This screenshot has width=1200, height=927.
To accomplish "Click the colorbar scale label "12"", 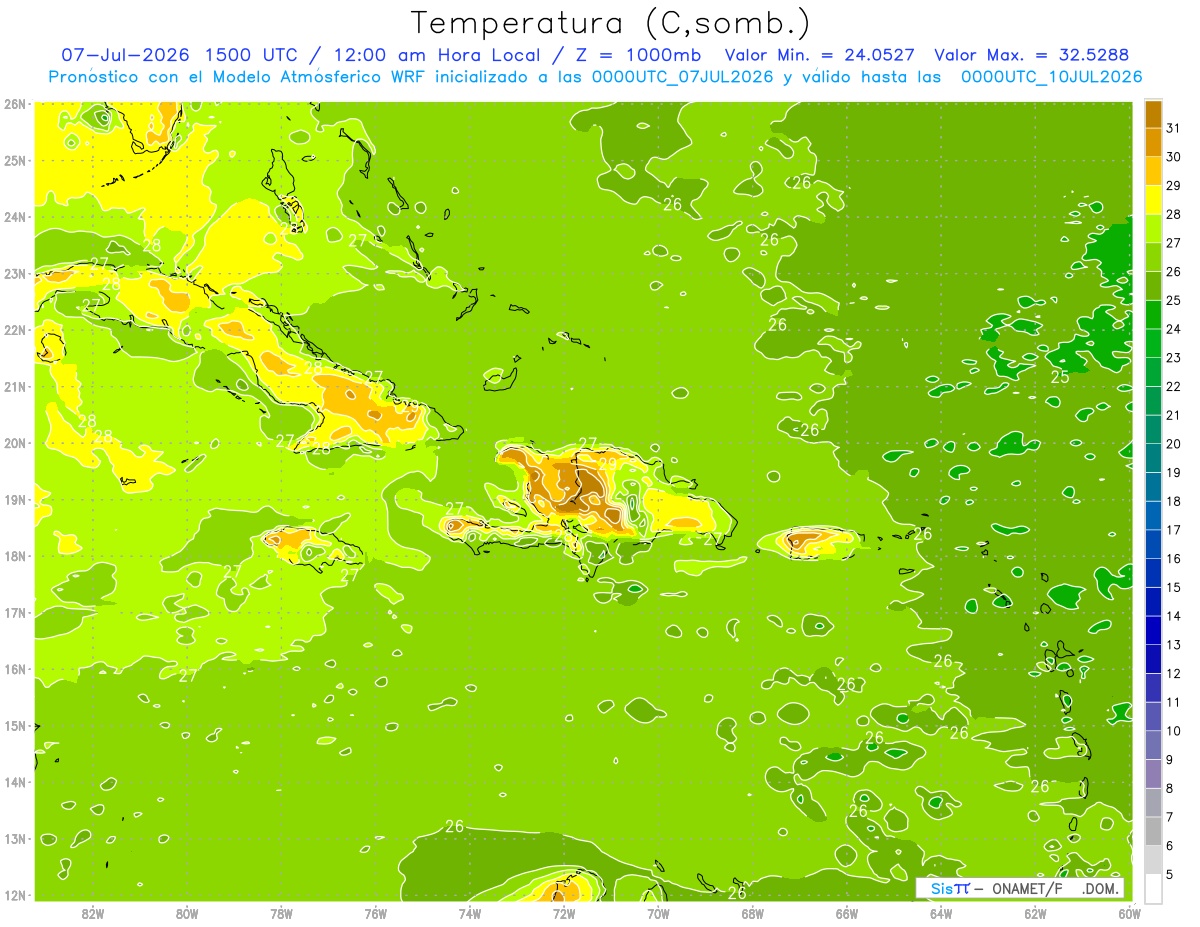I will click(1173, 674).
